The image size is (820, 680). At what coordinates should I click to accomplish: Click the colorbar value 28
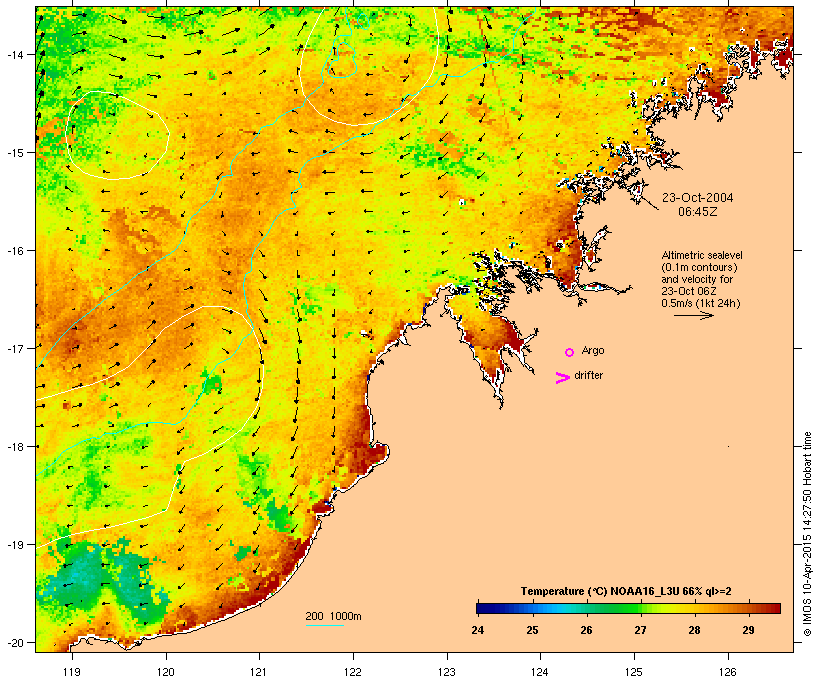tap(694, 630)
